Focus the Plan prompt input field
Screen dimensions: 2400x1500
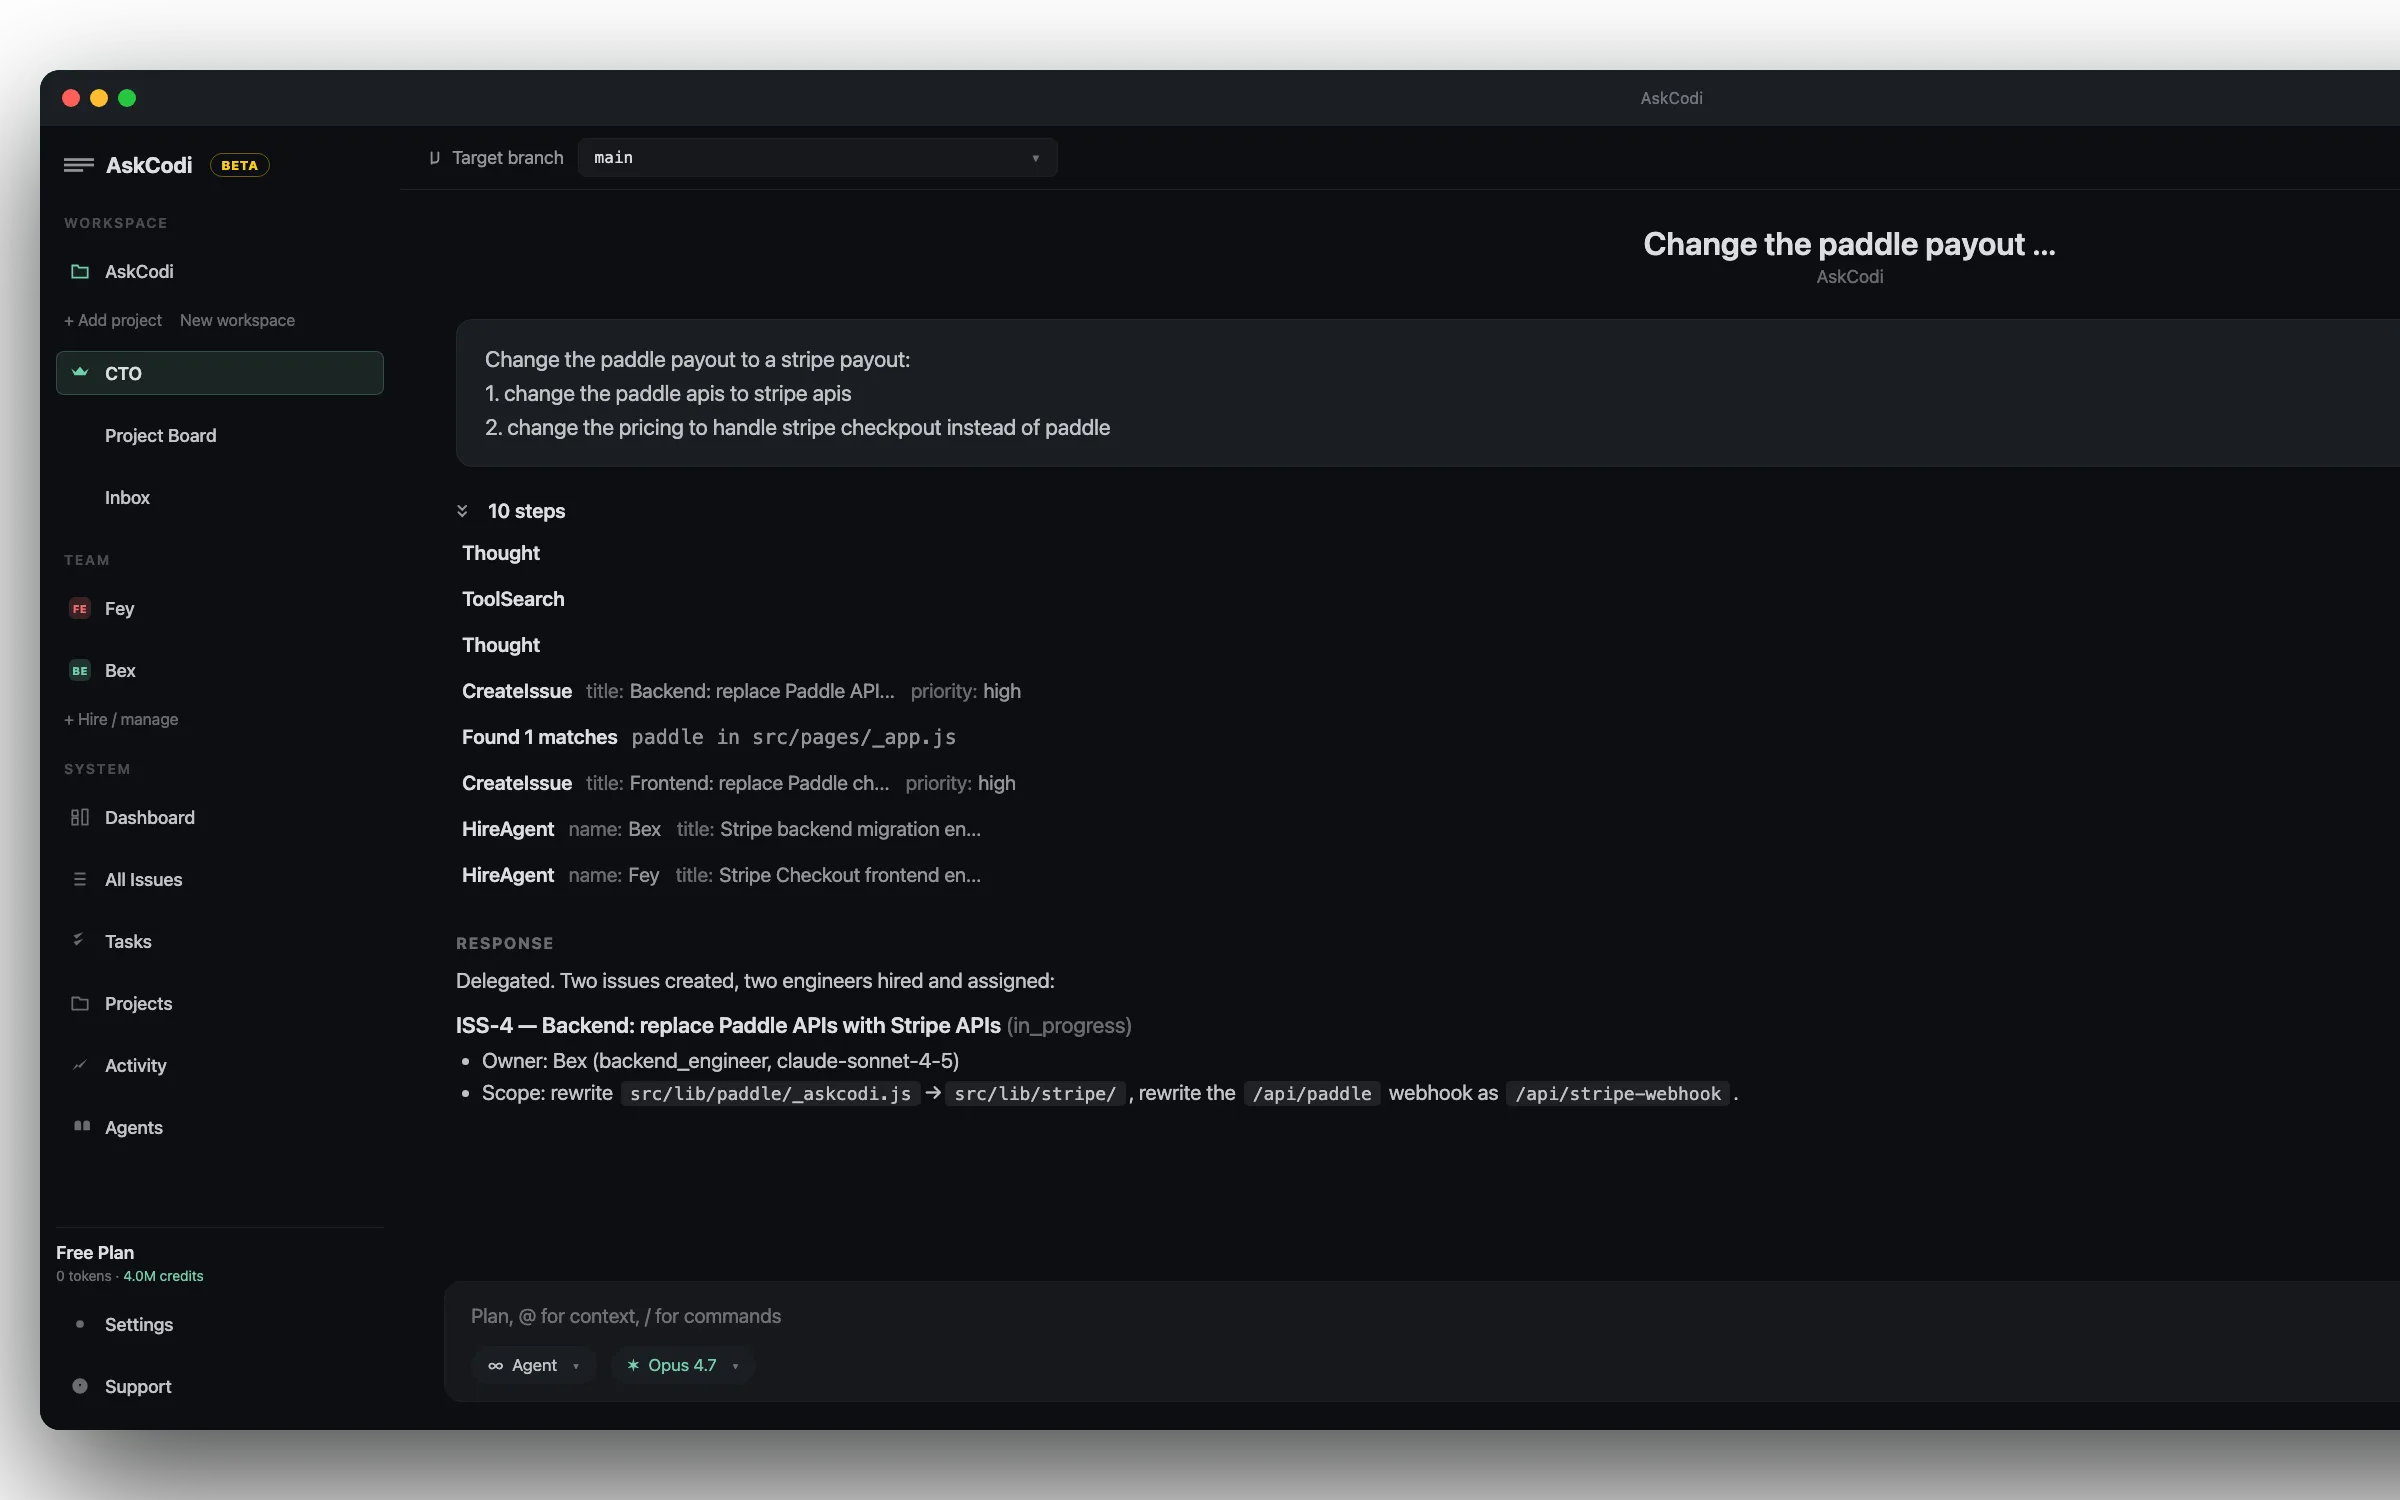pos(1420,1317)
